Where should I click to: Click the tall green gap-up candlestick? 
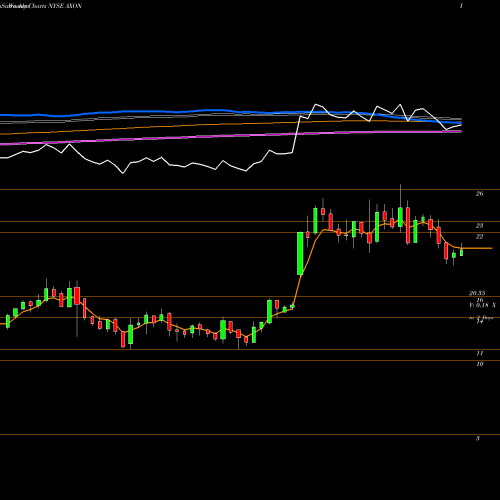pyautogui.click(x=300, y=253)
